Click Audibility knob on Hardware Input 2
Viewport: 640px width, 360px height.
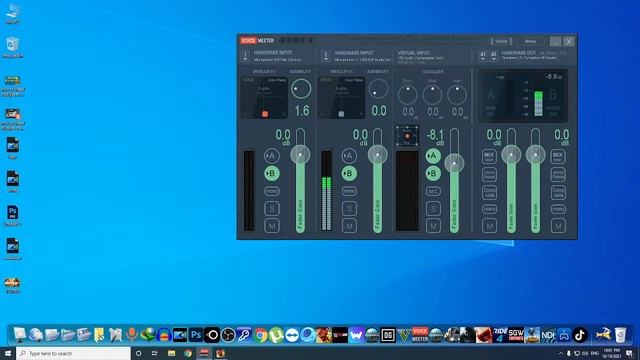(378, 89)
